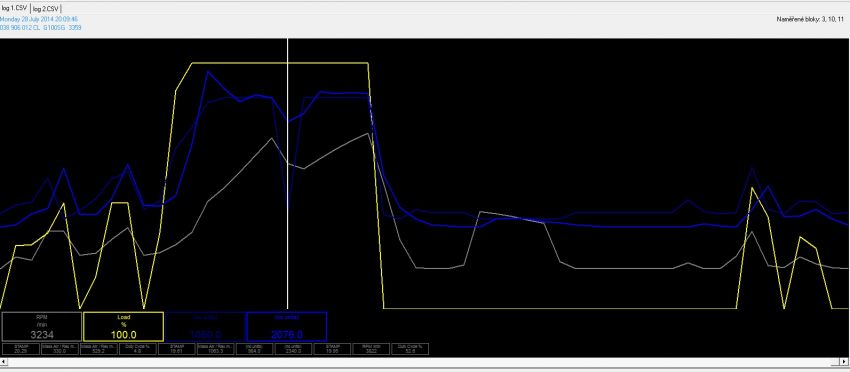Toggle the yellow Load % channel box
The height and width of the screenshot is (372, 850).
(124, 326)
